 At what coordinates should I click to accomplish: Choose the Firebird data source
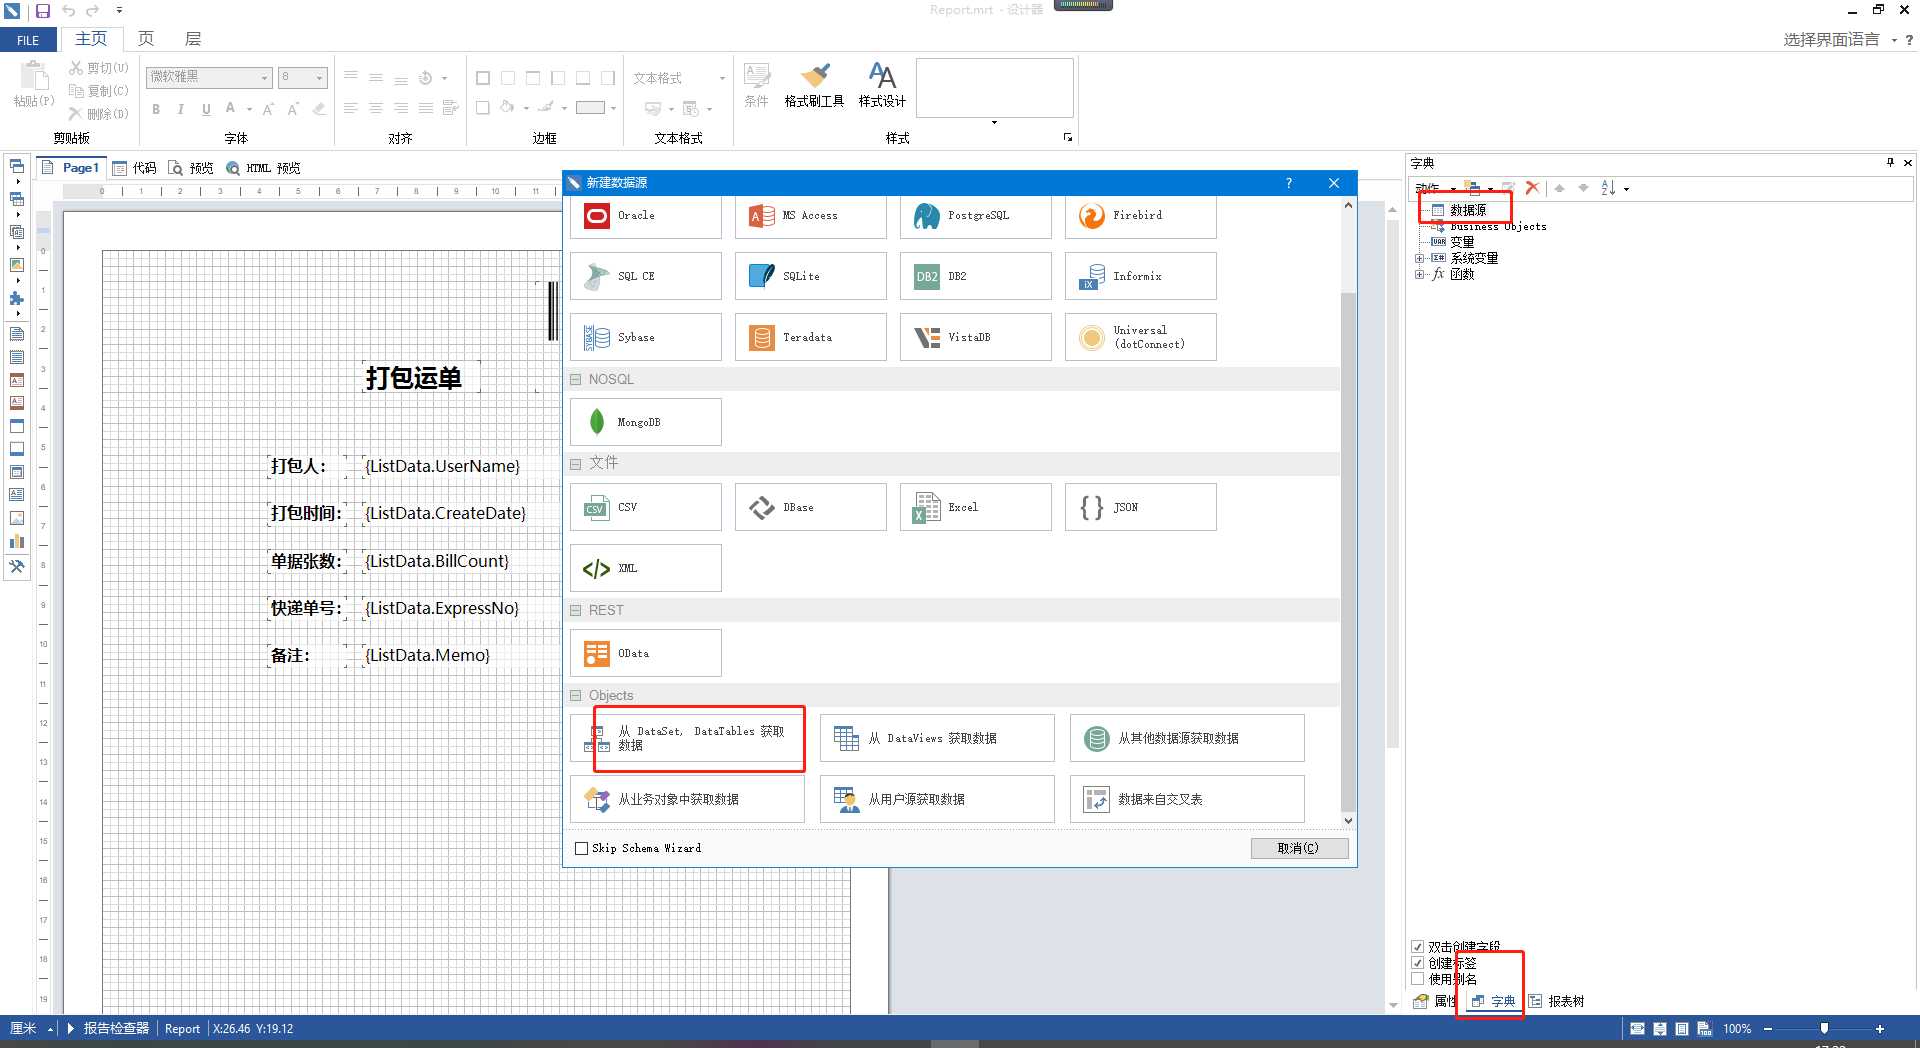click(x=1140, y=216)
